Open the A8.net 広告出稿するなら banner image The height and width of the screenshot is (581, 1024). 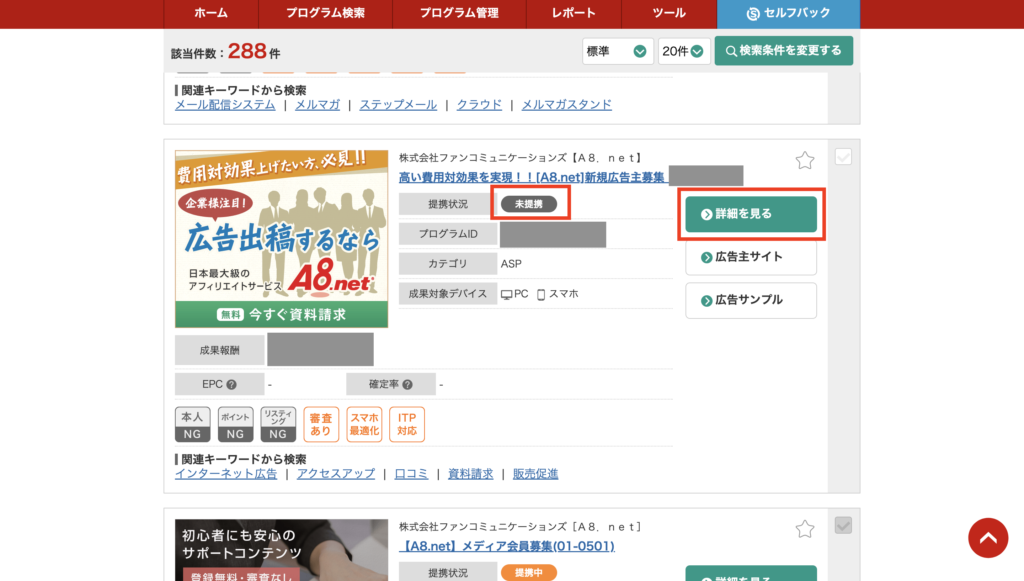[x=281, y=239]
